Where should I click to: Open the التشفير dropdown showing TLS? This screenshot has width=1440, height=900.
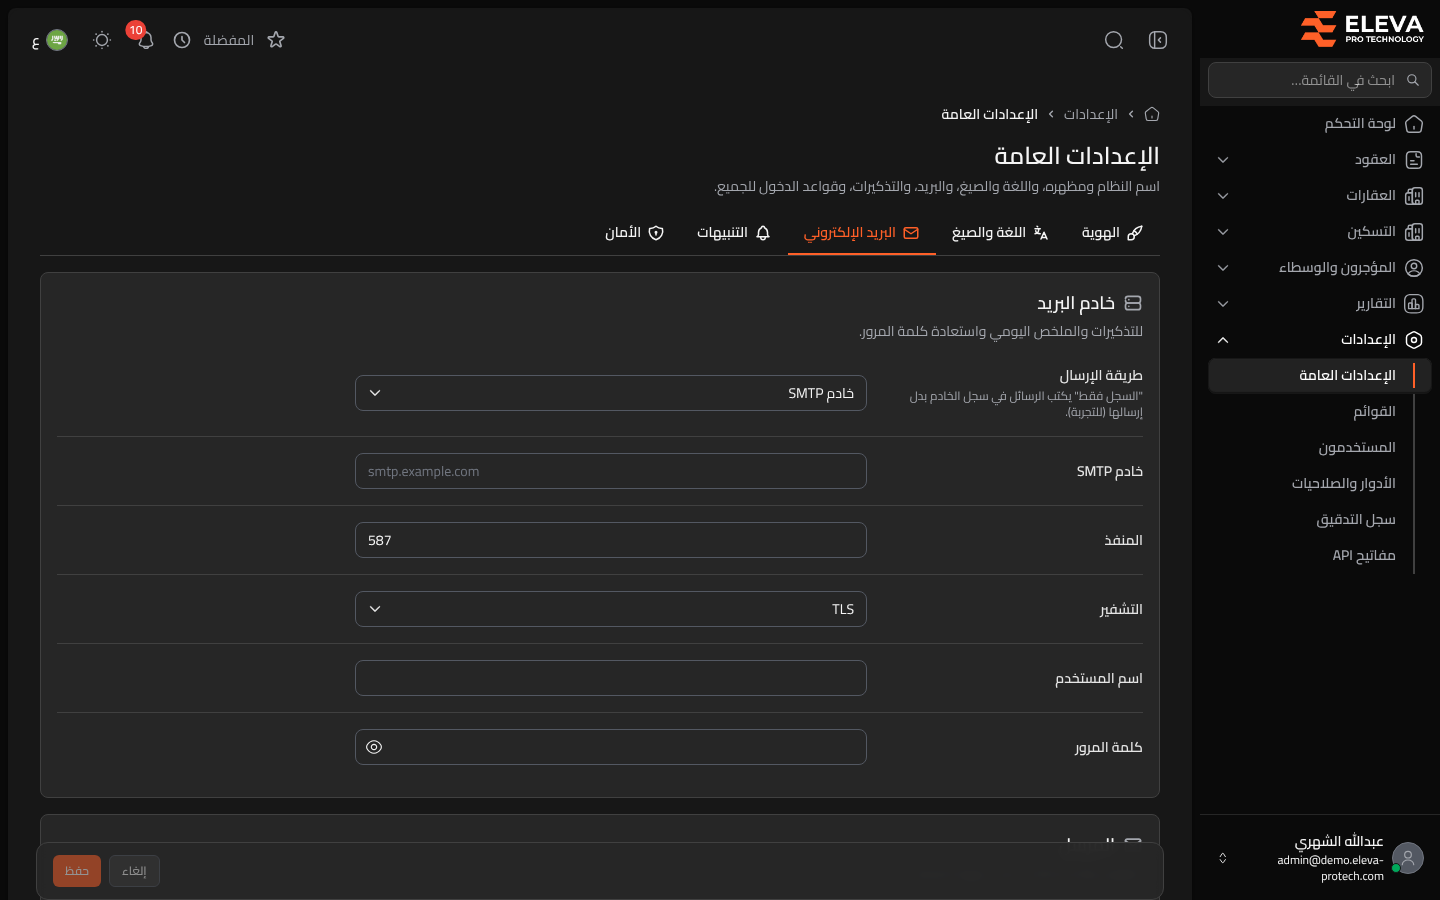click(x=611, y=609)
